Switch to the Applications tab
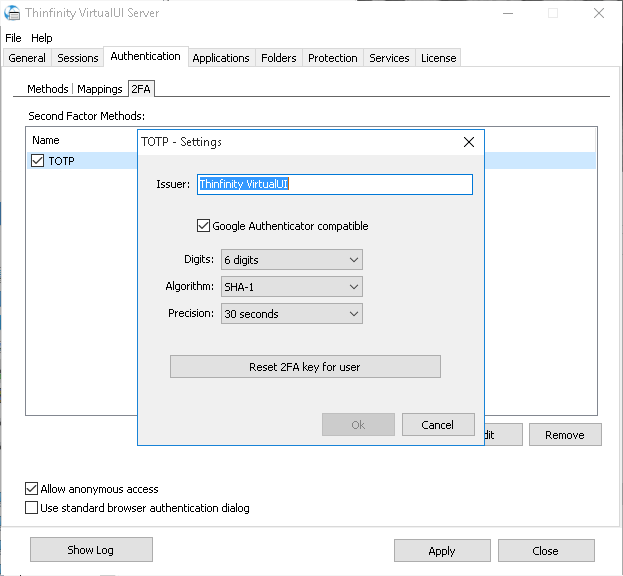The width and height of the screenshot is (623, 576). (220, 58)
